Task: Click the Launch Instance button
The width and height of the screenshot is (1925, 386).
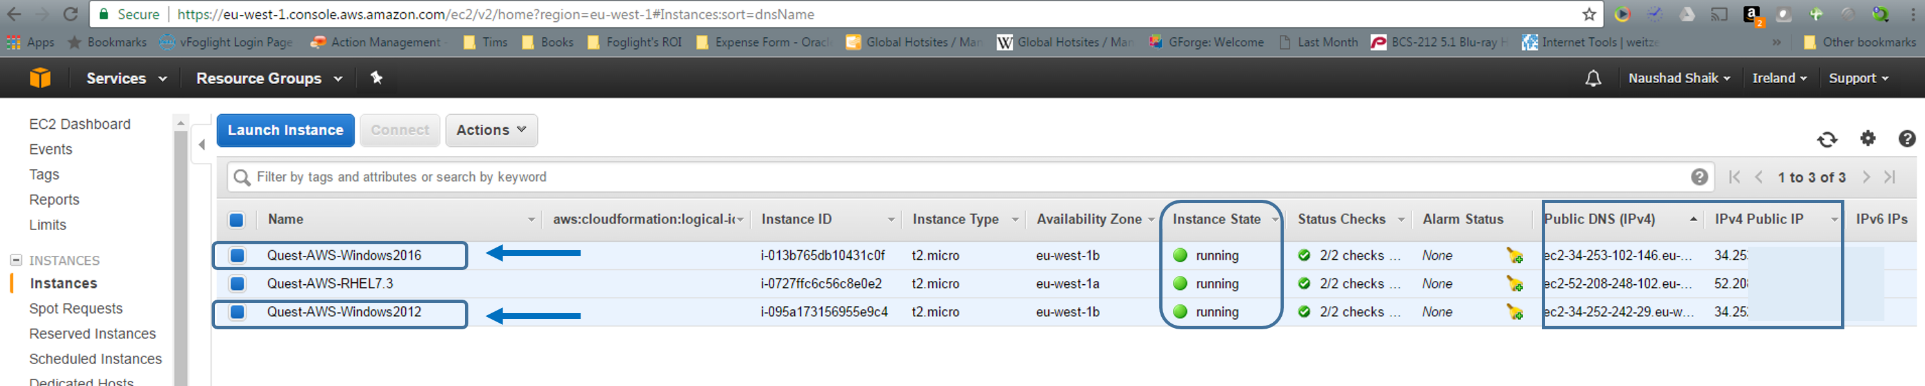Action: point(285,130)
